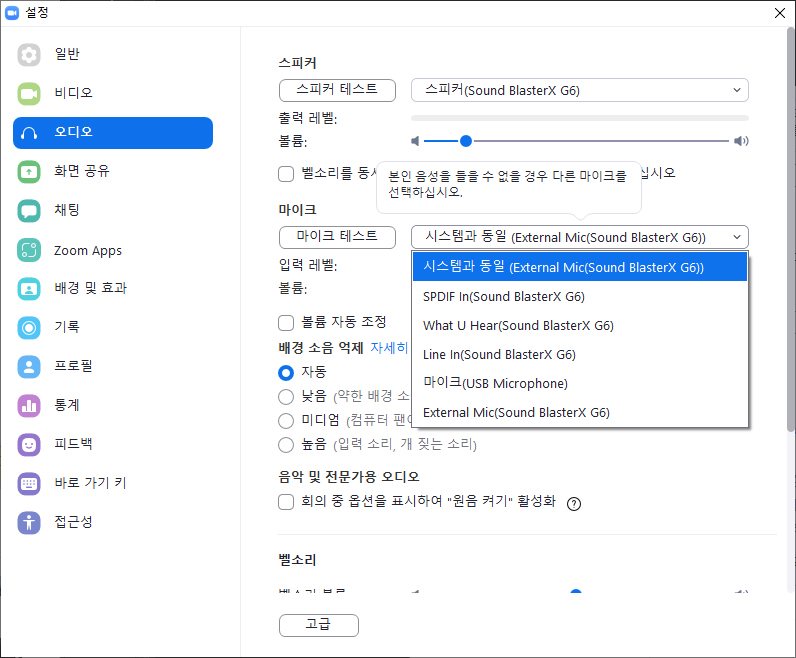
Task: Collapse the 마이크 device dropdown
Action: click(580, 237)
